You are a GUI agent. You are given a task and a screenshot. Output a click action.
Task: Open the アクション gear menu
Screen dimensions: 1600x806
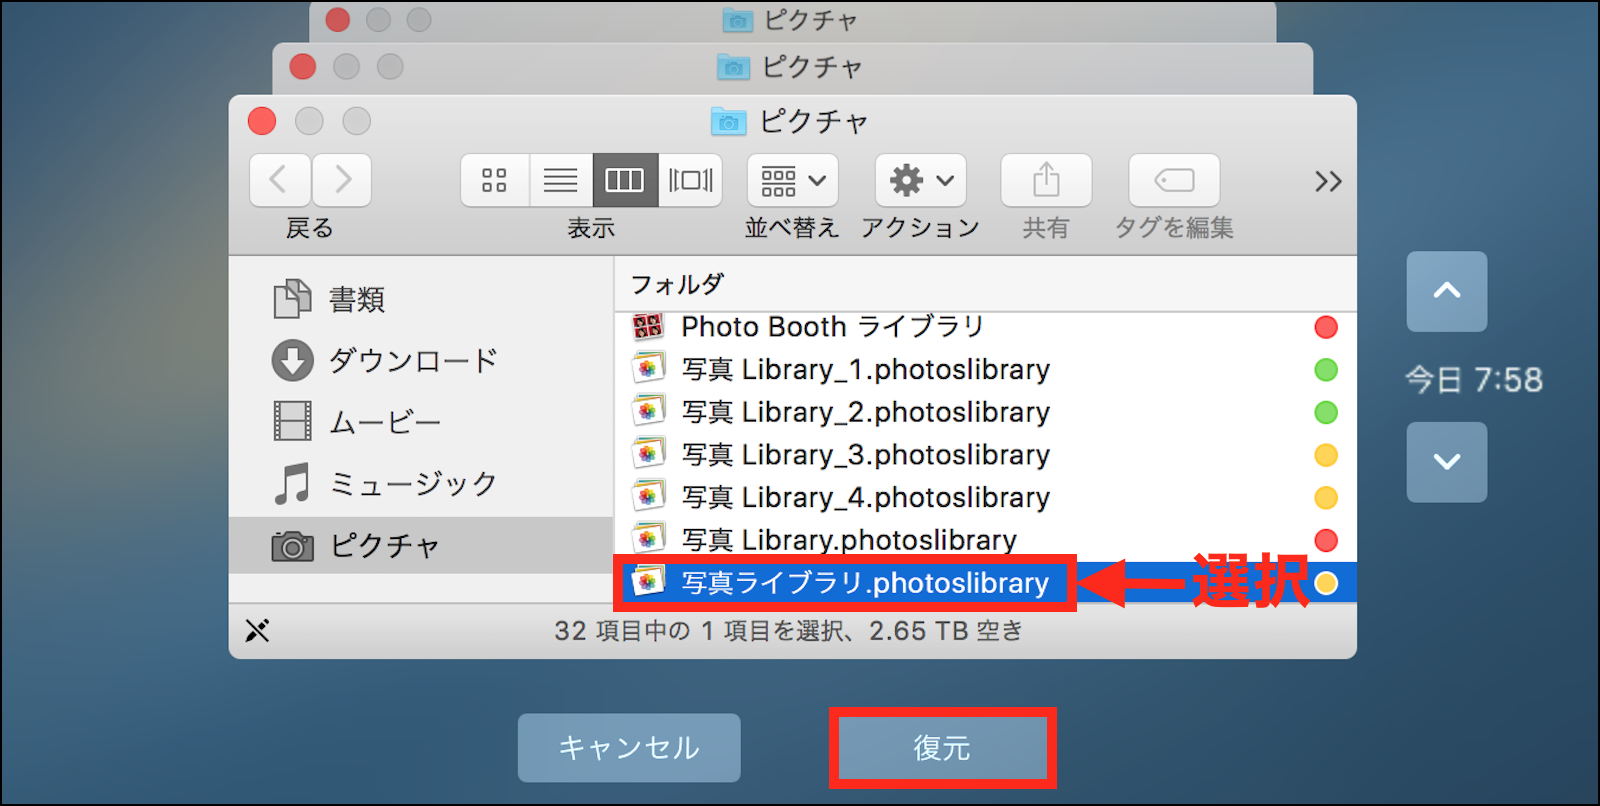click(x=920, y=180)
